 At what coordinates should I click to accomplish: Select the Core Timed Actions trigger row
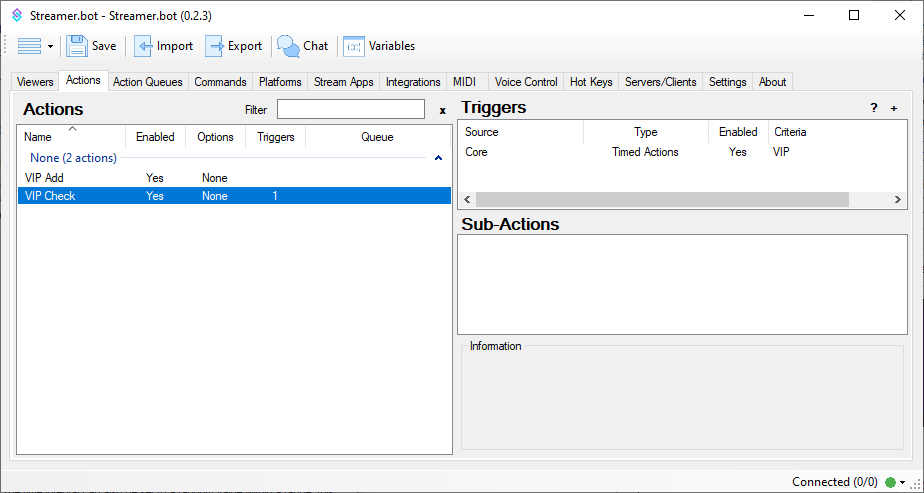coord(682,152)
